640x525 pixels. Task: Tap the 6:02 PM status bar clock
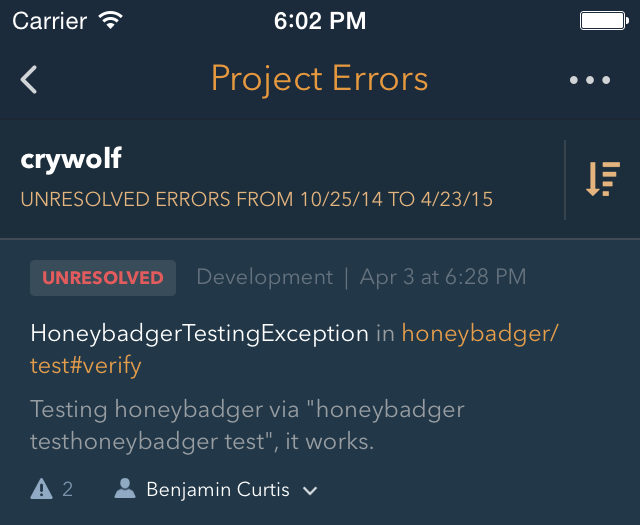[320, 20]
